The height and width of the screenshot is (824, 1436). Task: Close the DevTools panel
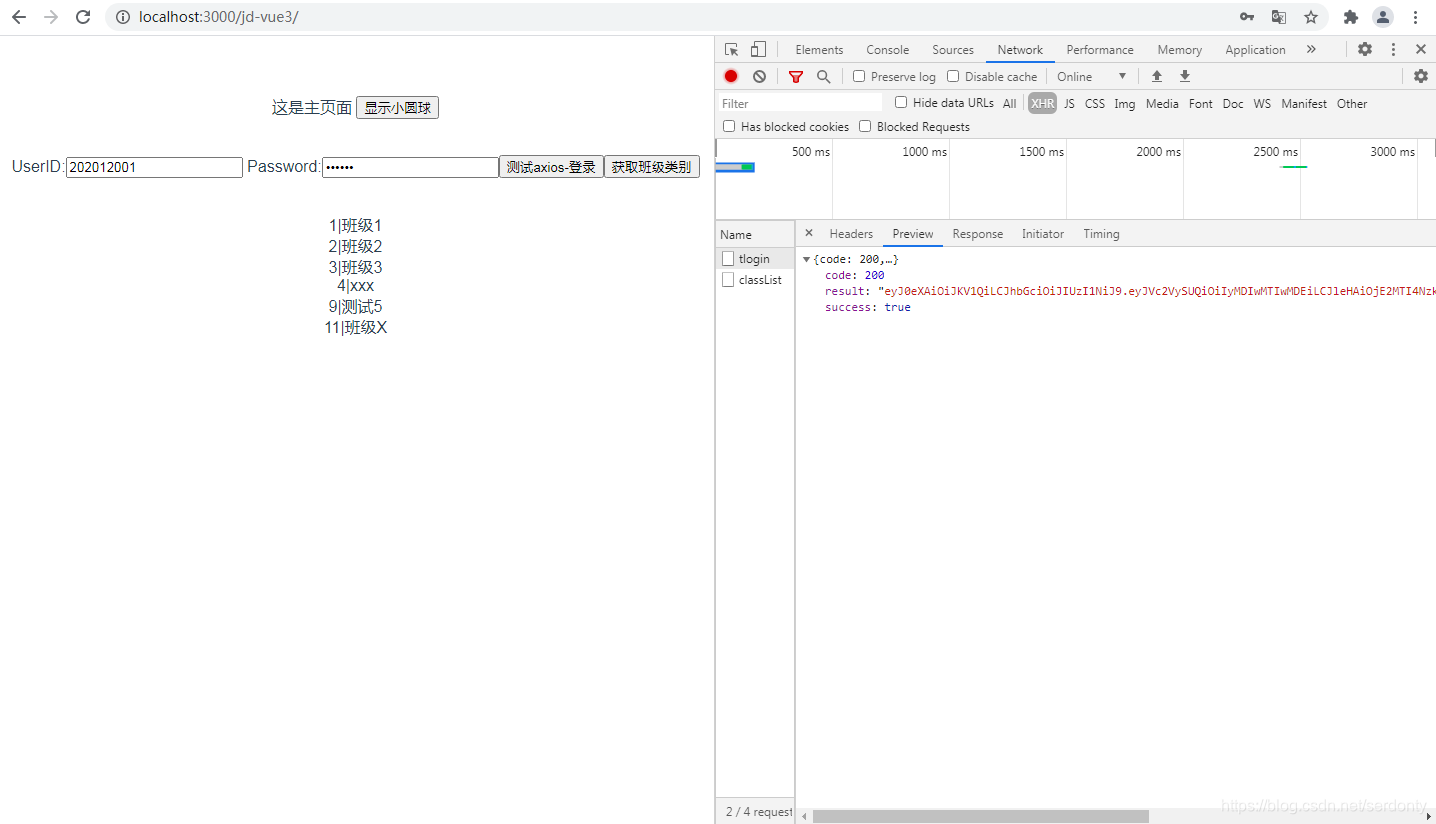[x=1421, y=49]
